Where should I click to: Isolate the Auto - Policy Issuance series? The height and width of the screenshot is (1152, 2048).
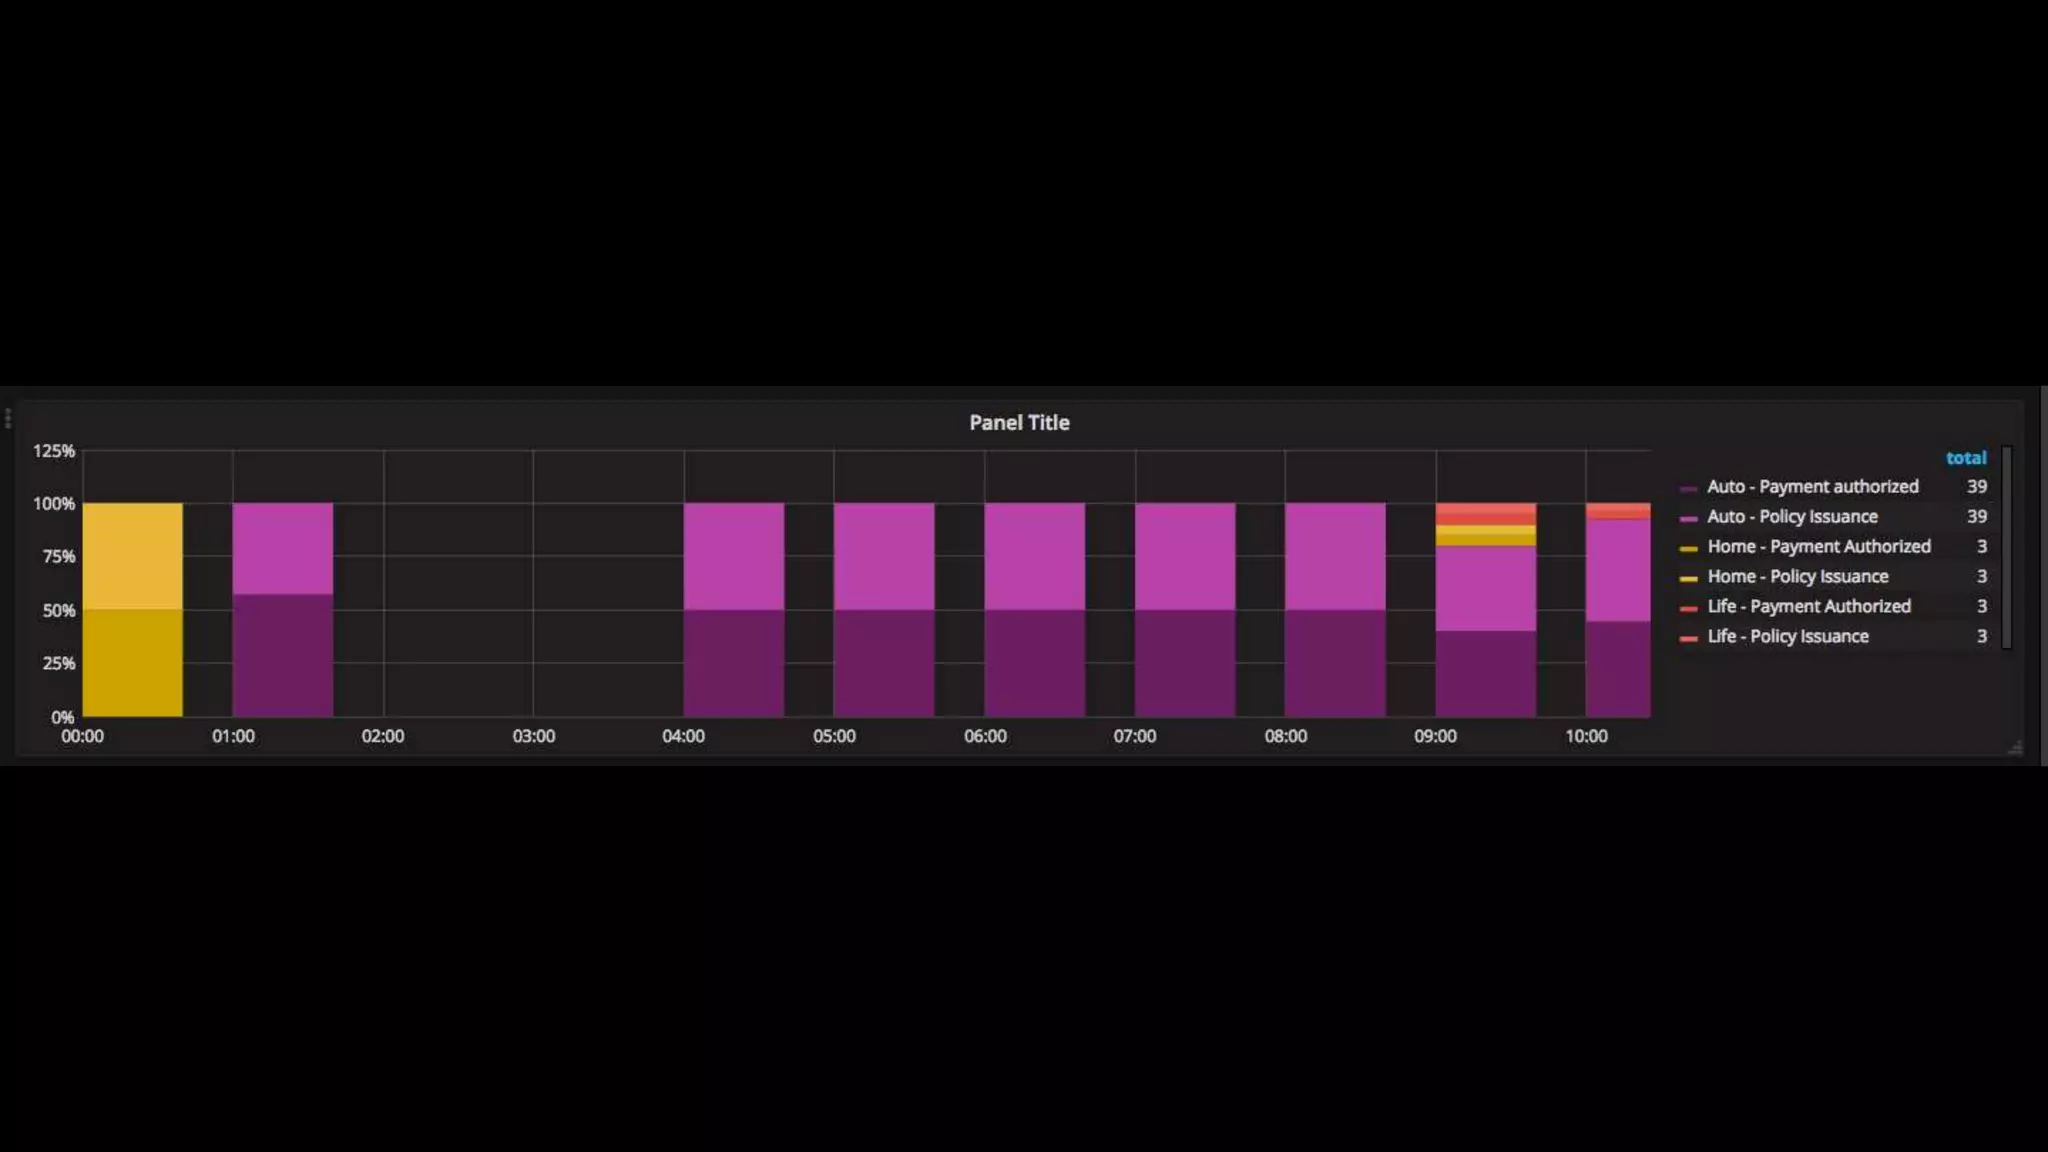click(x=1792, y=517)
